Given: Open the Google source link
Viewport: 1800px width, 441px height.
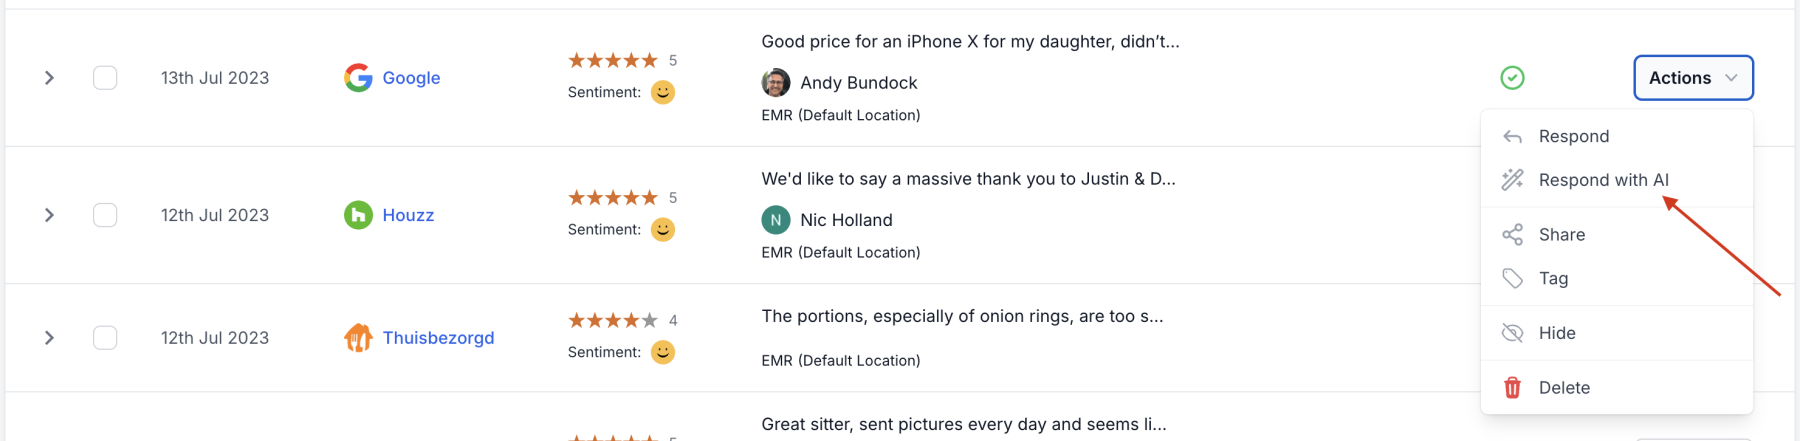Looking at the screenshot, I should (411, 78).
